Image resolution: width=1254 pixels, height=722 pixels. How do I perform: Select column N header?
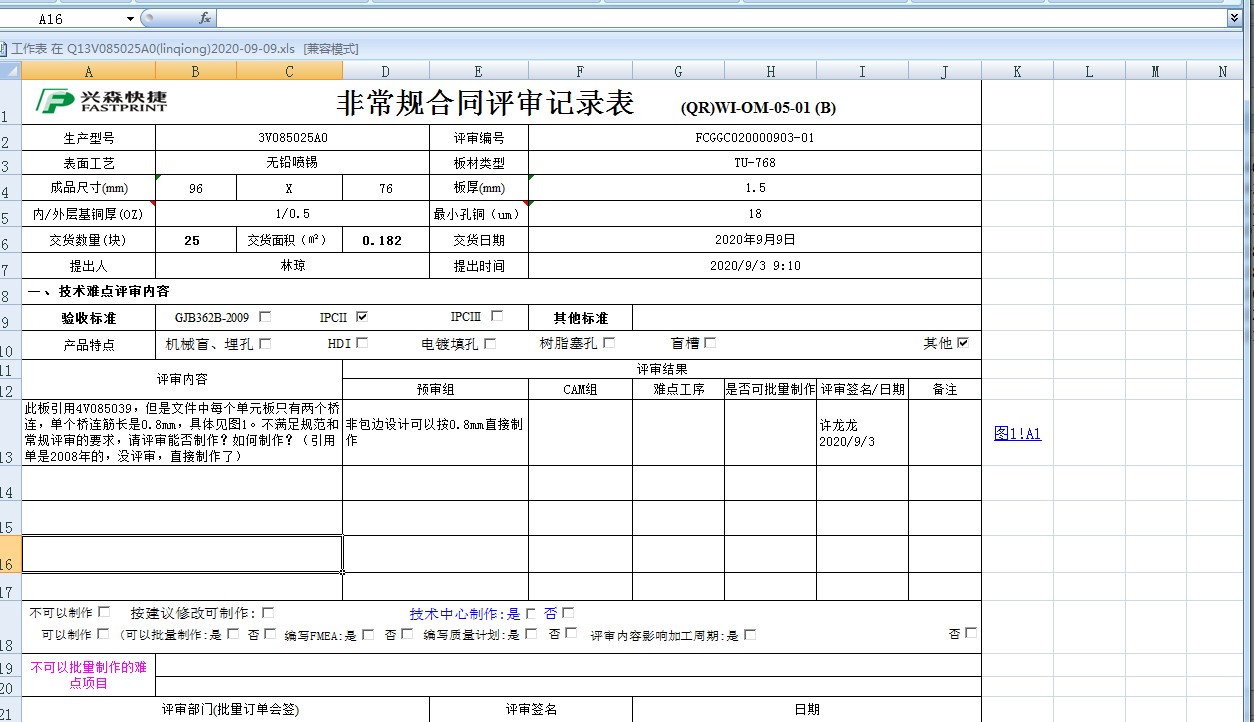click(1222, 71)
